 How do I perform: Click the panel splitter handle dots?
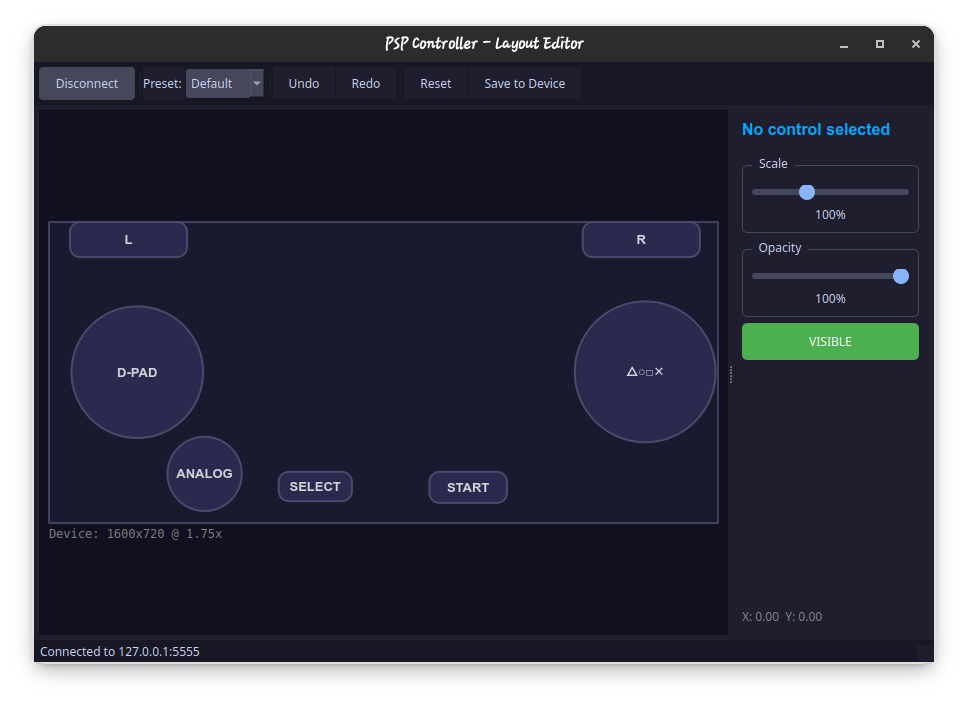click(731, 374)
